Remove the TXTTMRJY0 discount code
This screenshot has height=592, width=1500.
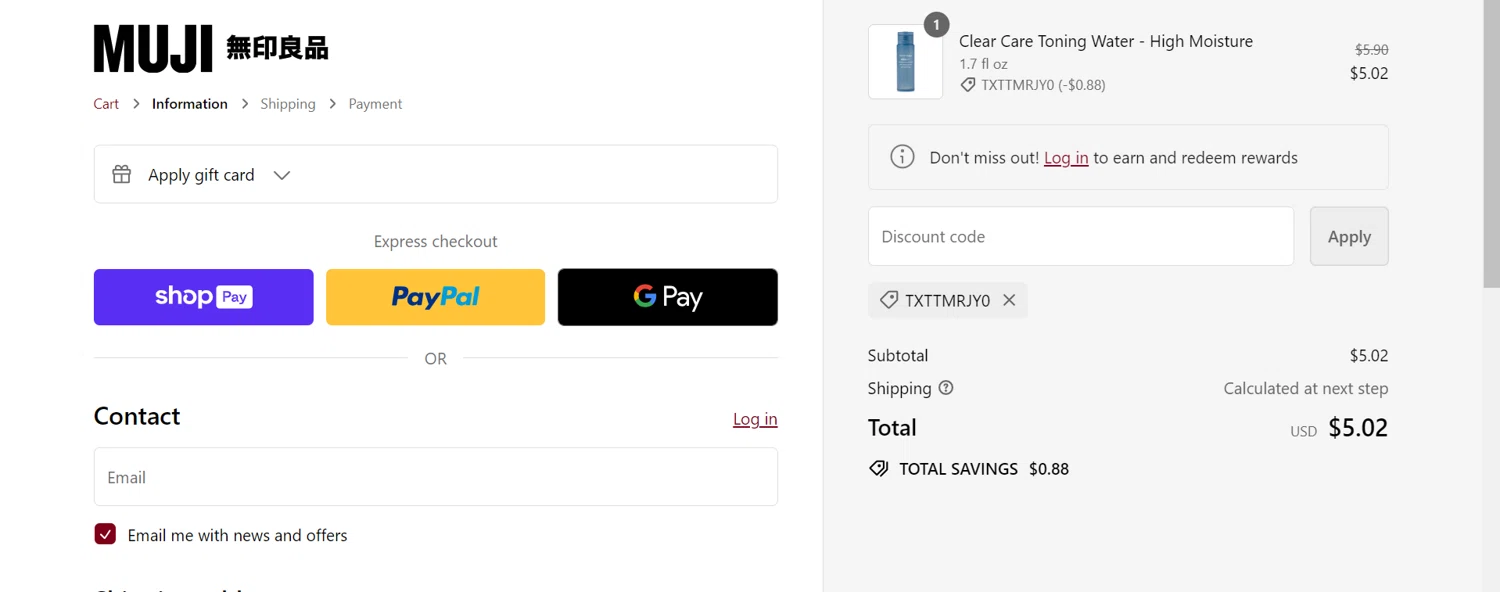[1009, 300]
